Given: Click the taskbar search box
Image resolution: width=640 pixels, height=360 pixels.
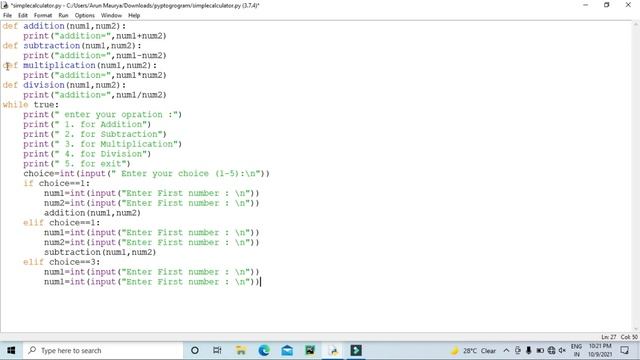Looking at the screenshot, I should (102, 350).
